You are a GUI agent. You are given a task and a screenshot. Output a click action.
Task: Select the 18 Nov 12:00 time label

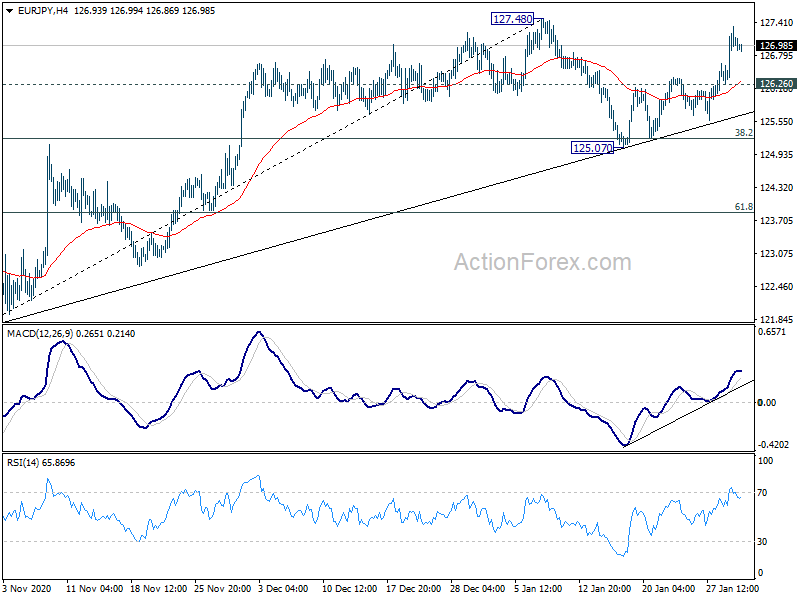(159, 588)
